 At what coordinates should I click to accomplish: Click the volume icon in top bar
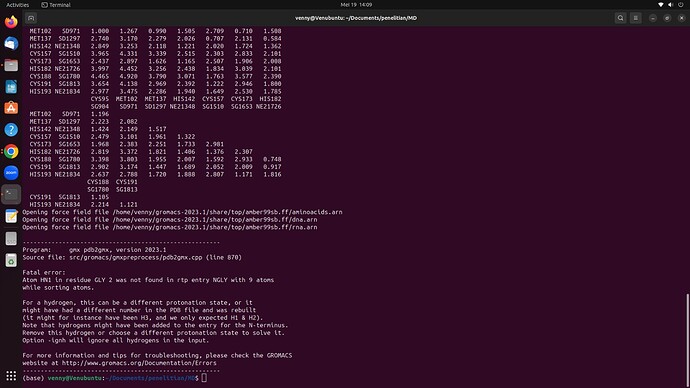(671, 5)
